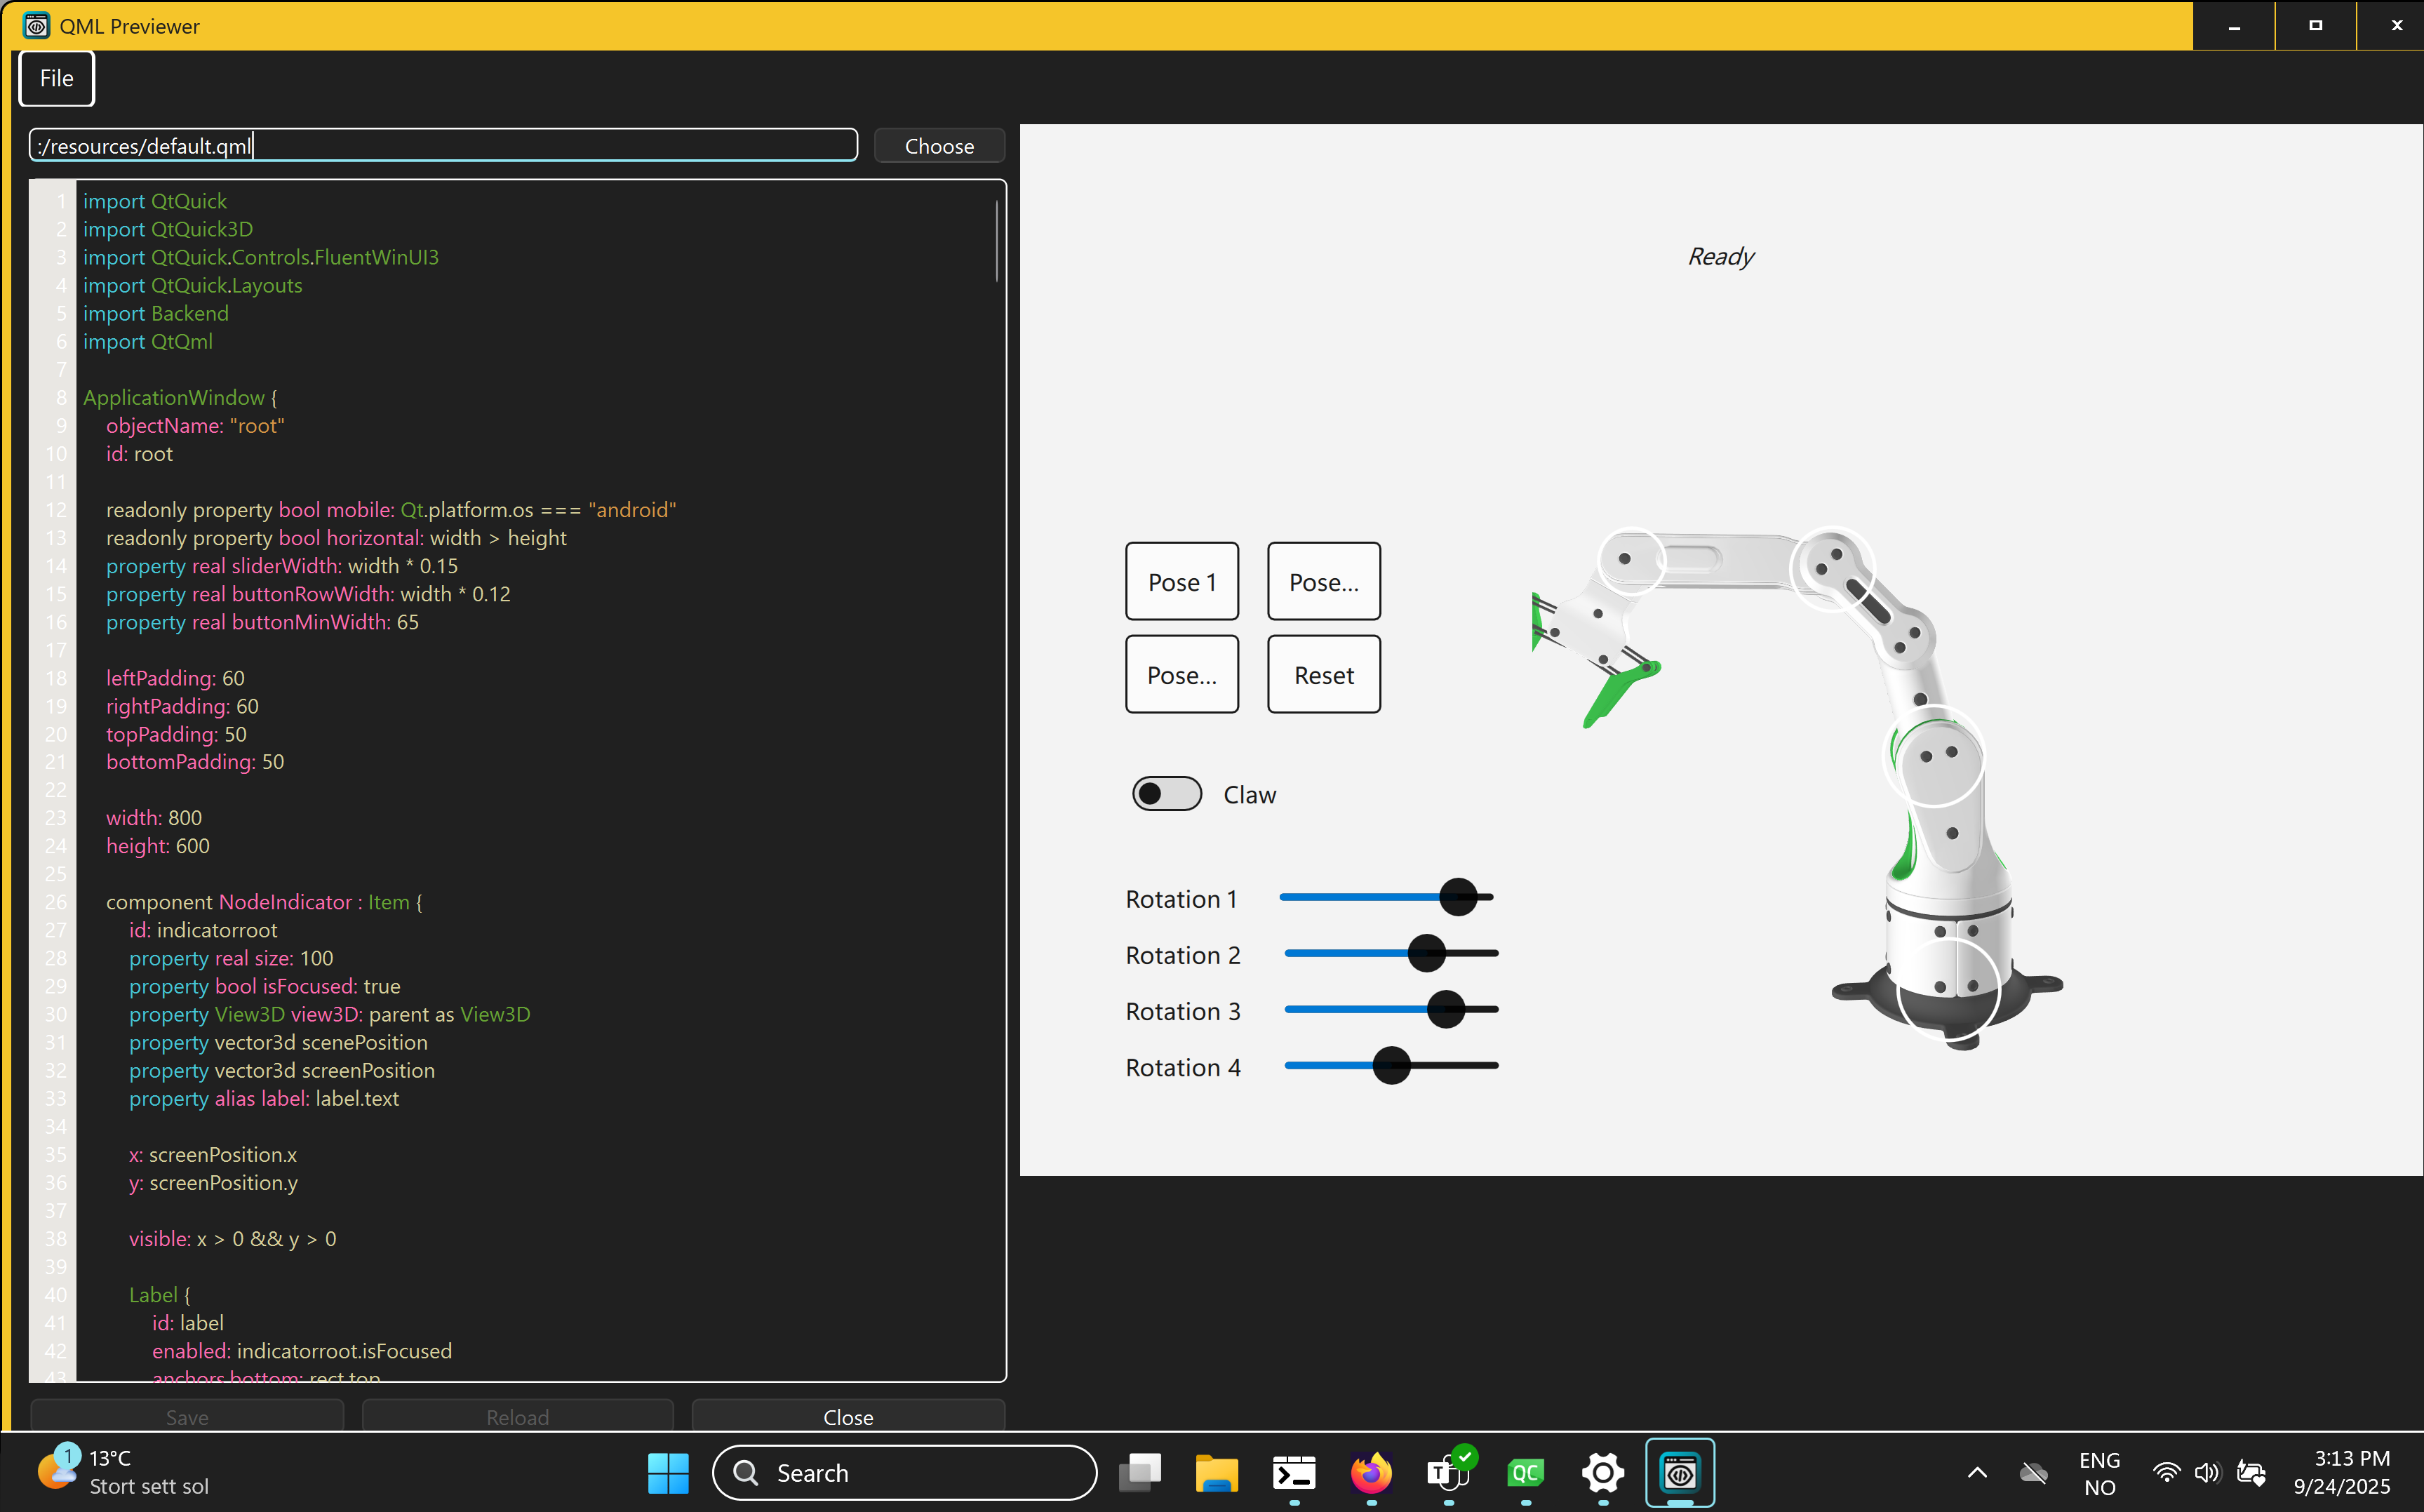
Task: Open Qt Creator taskbar icon
Action: (1525, 1473)
